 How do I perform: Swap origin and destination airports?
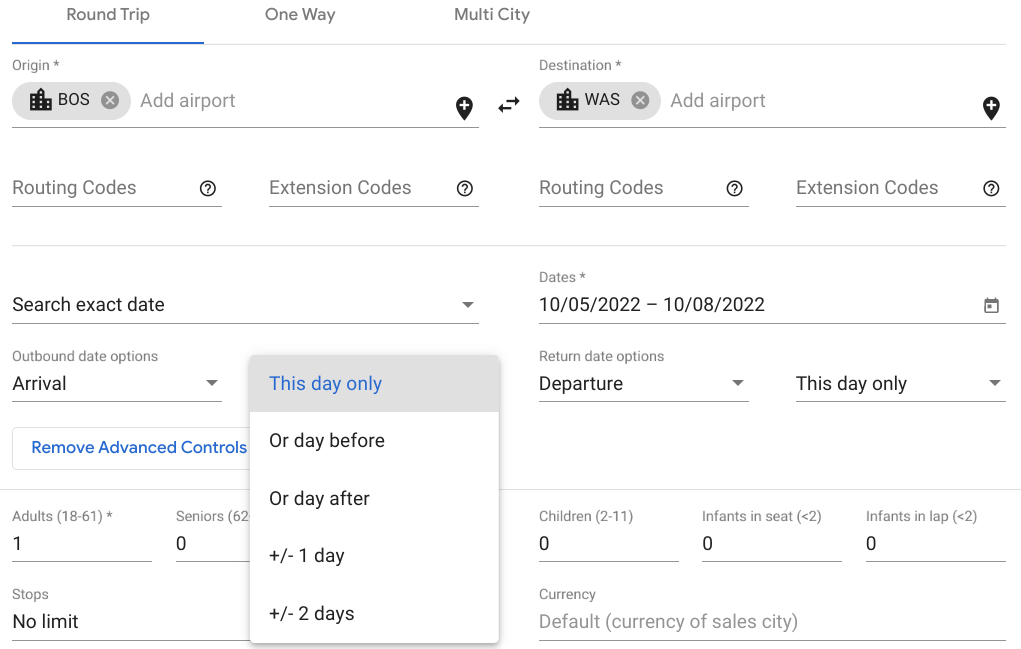[509, 104]
